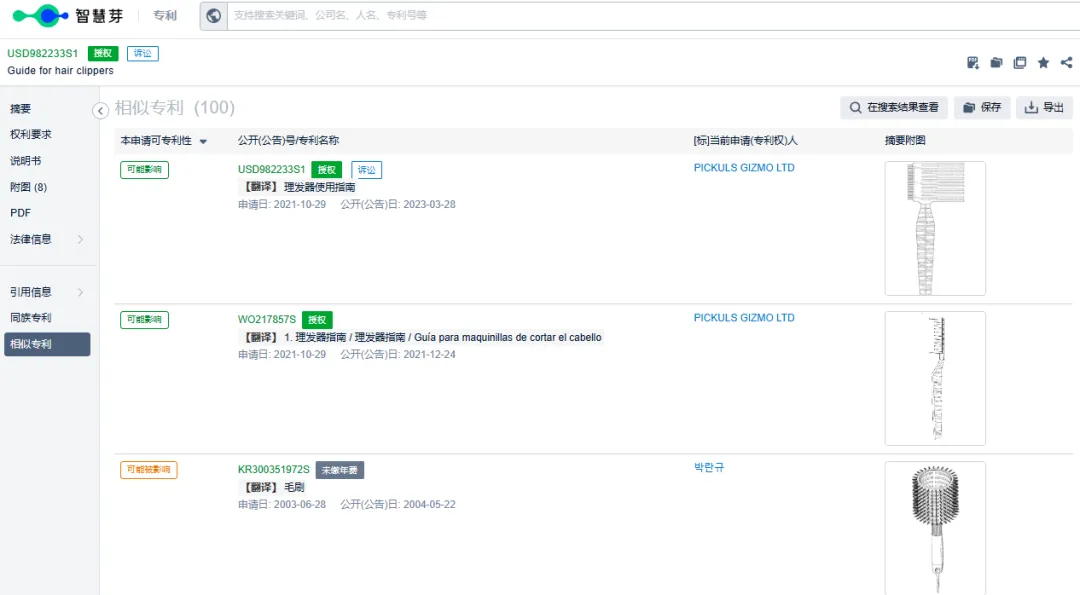Viewport: 1080px width, 595px height.
Task: Click the 保存 button
Action: (982, 107)
